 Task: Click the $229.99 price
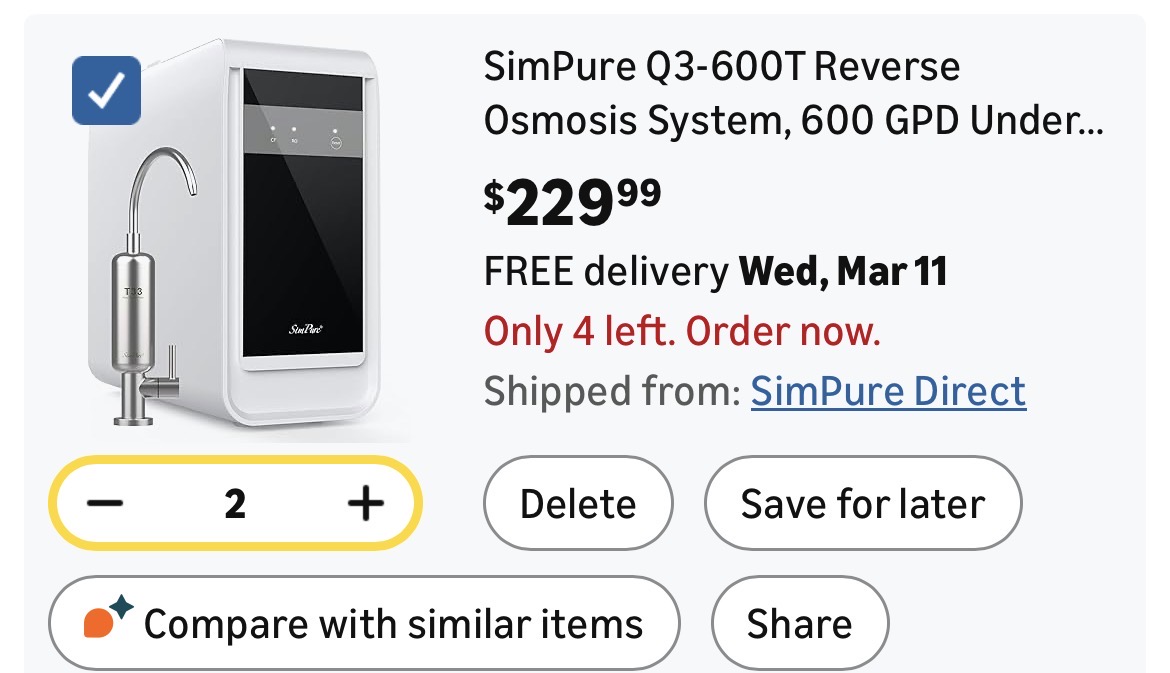click(572, 201)
